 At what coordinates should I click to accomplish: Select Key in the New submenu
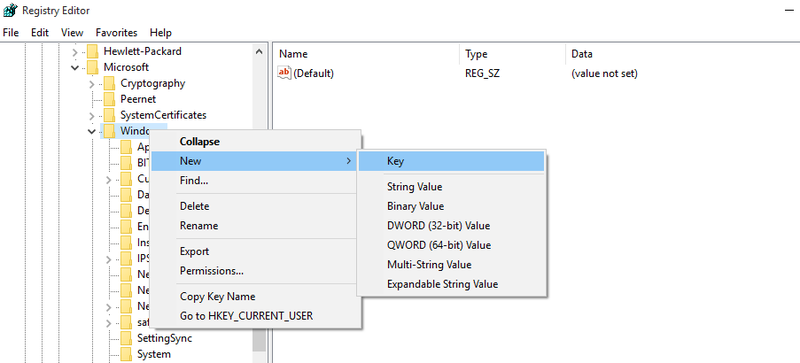pos(452,161)
